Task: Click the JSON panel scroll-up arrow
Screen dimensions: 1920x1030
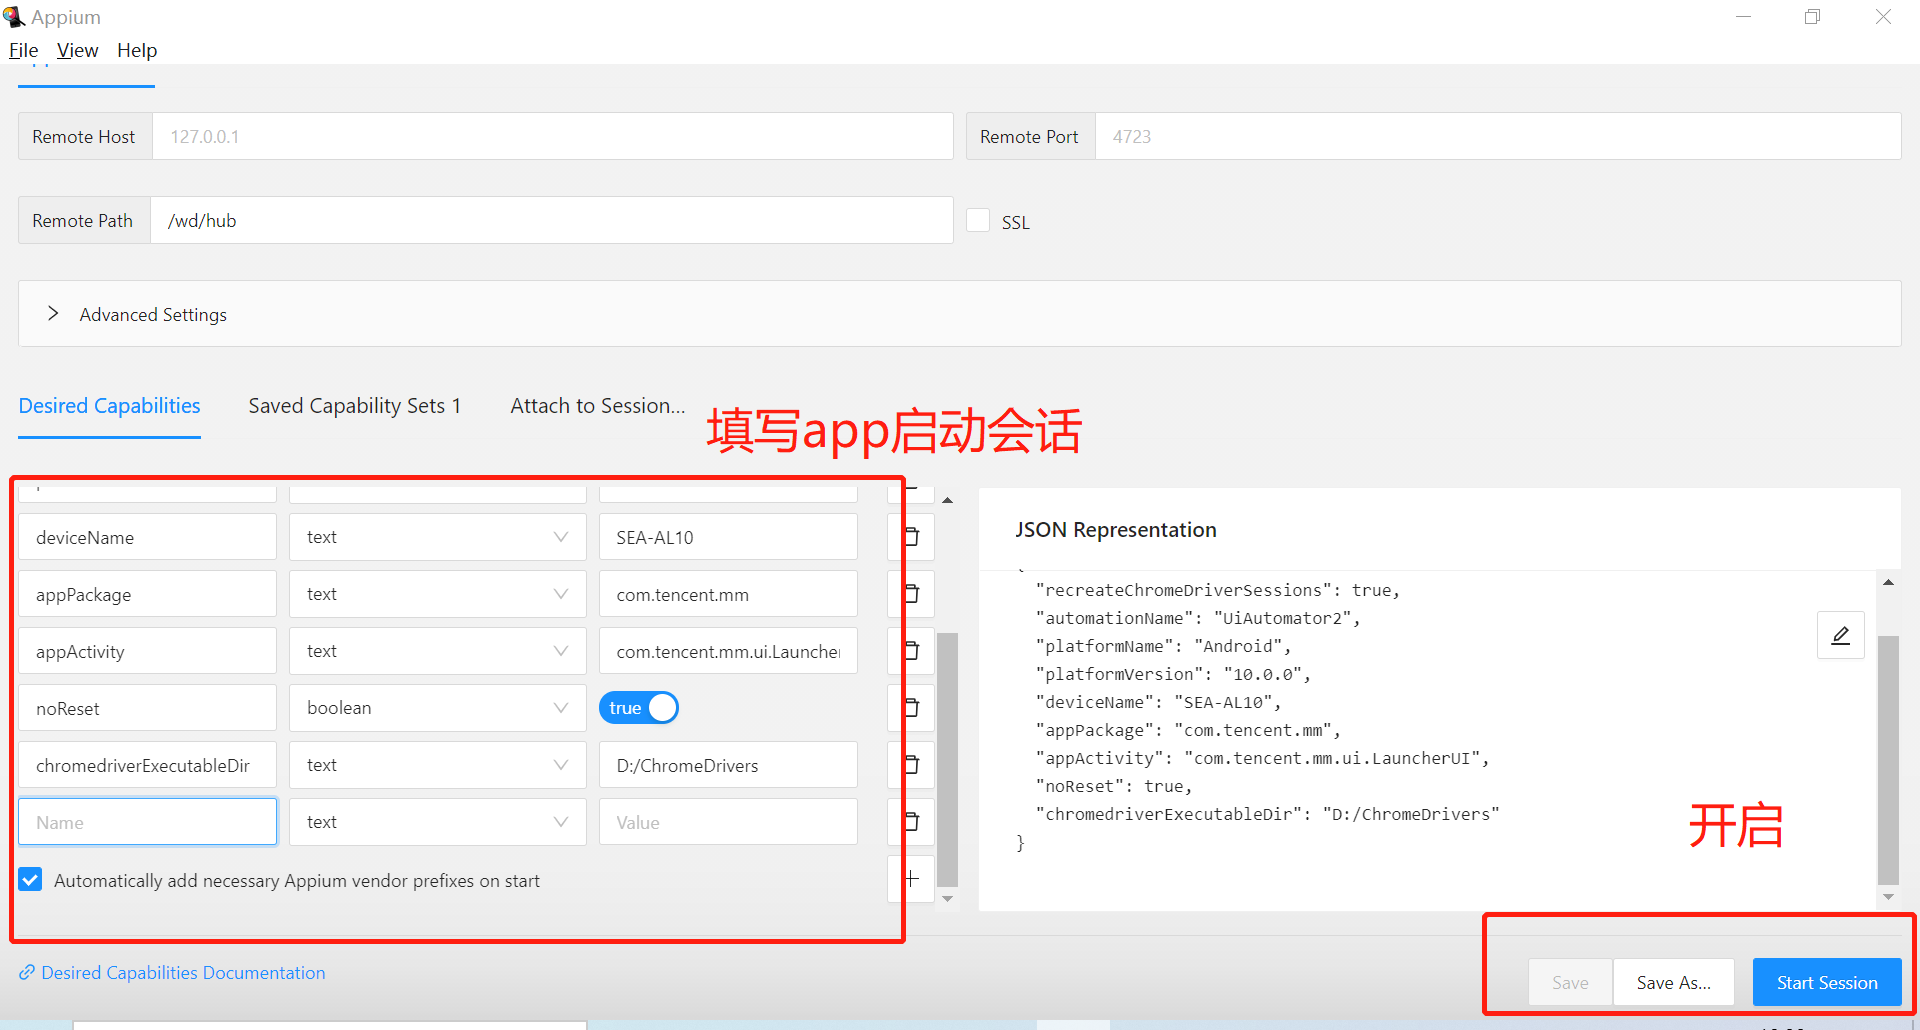Action: click(1888, 582)
